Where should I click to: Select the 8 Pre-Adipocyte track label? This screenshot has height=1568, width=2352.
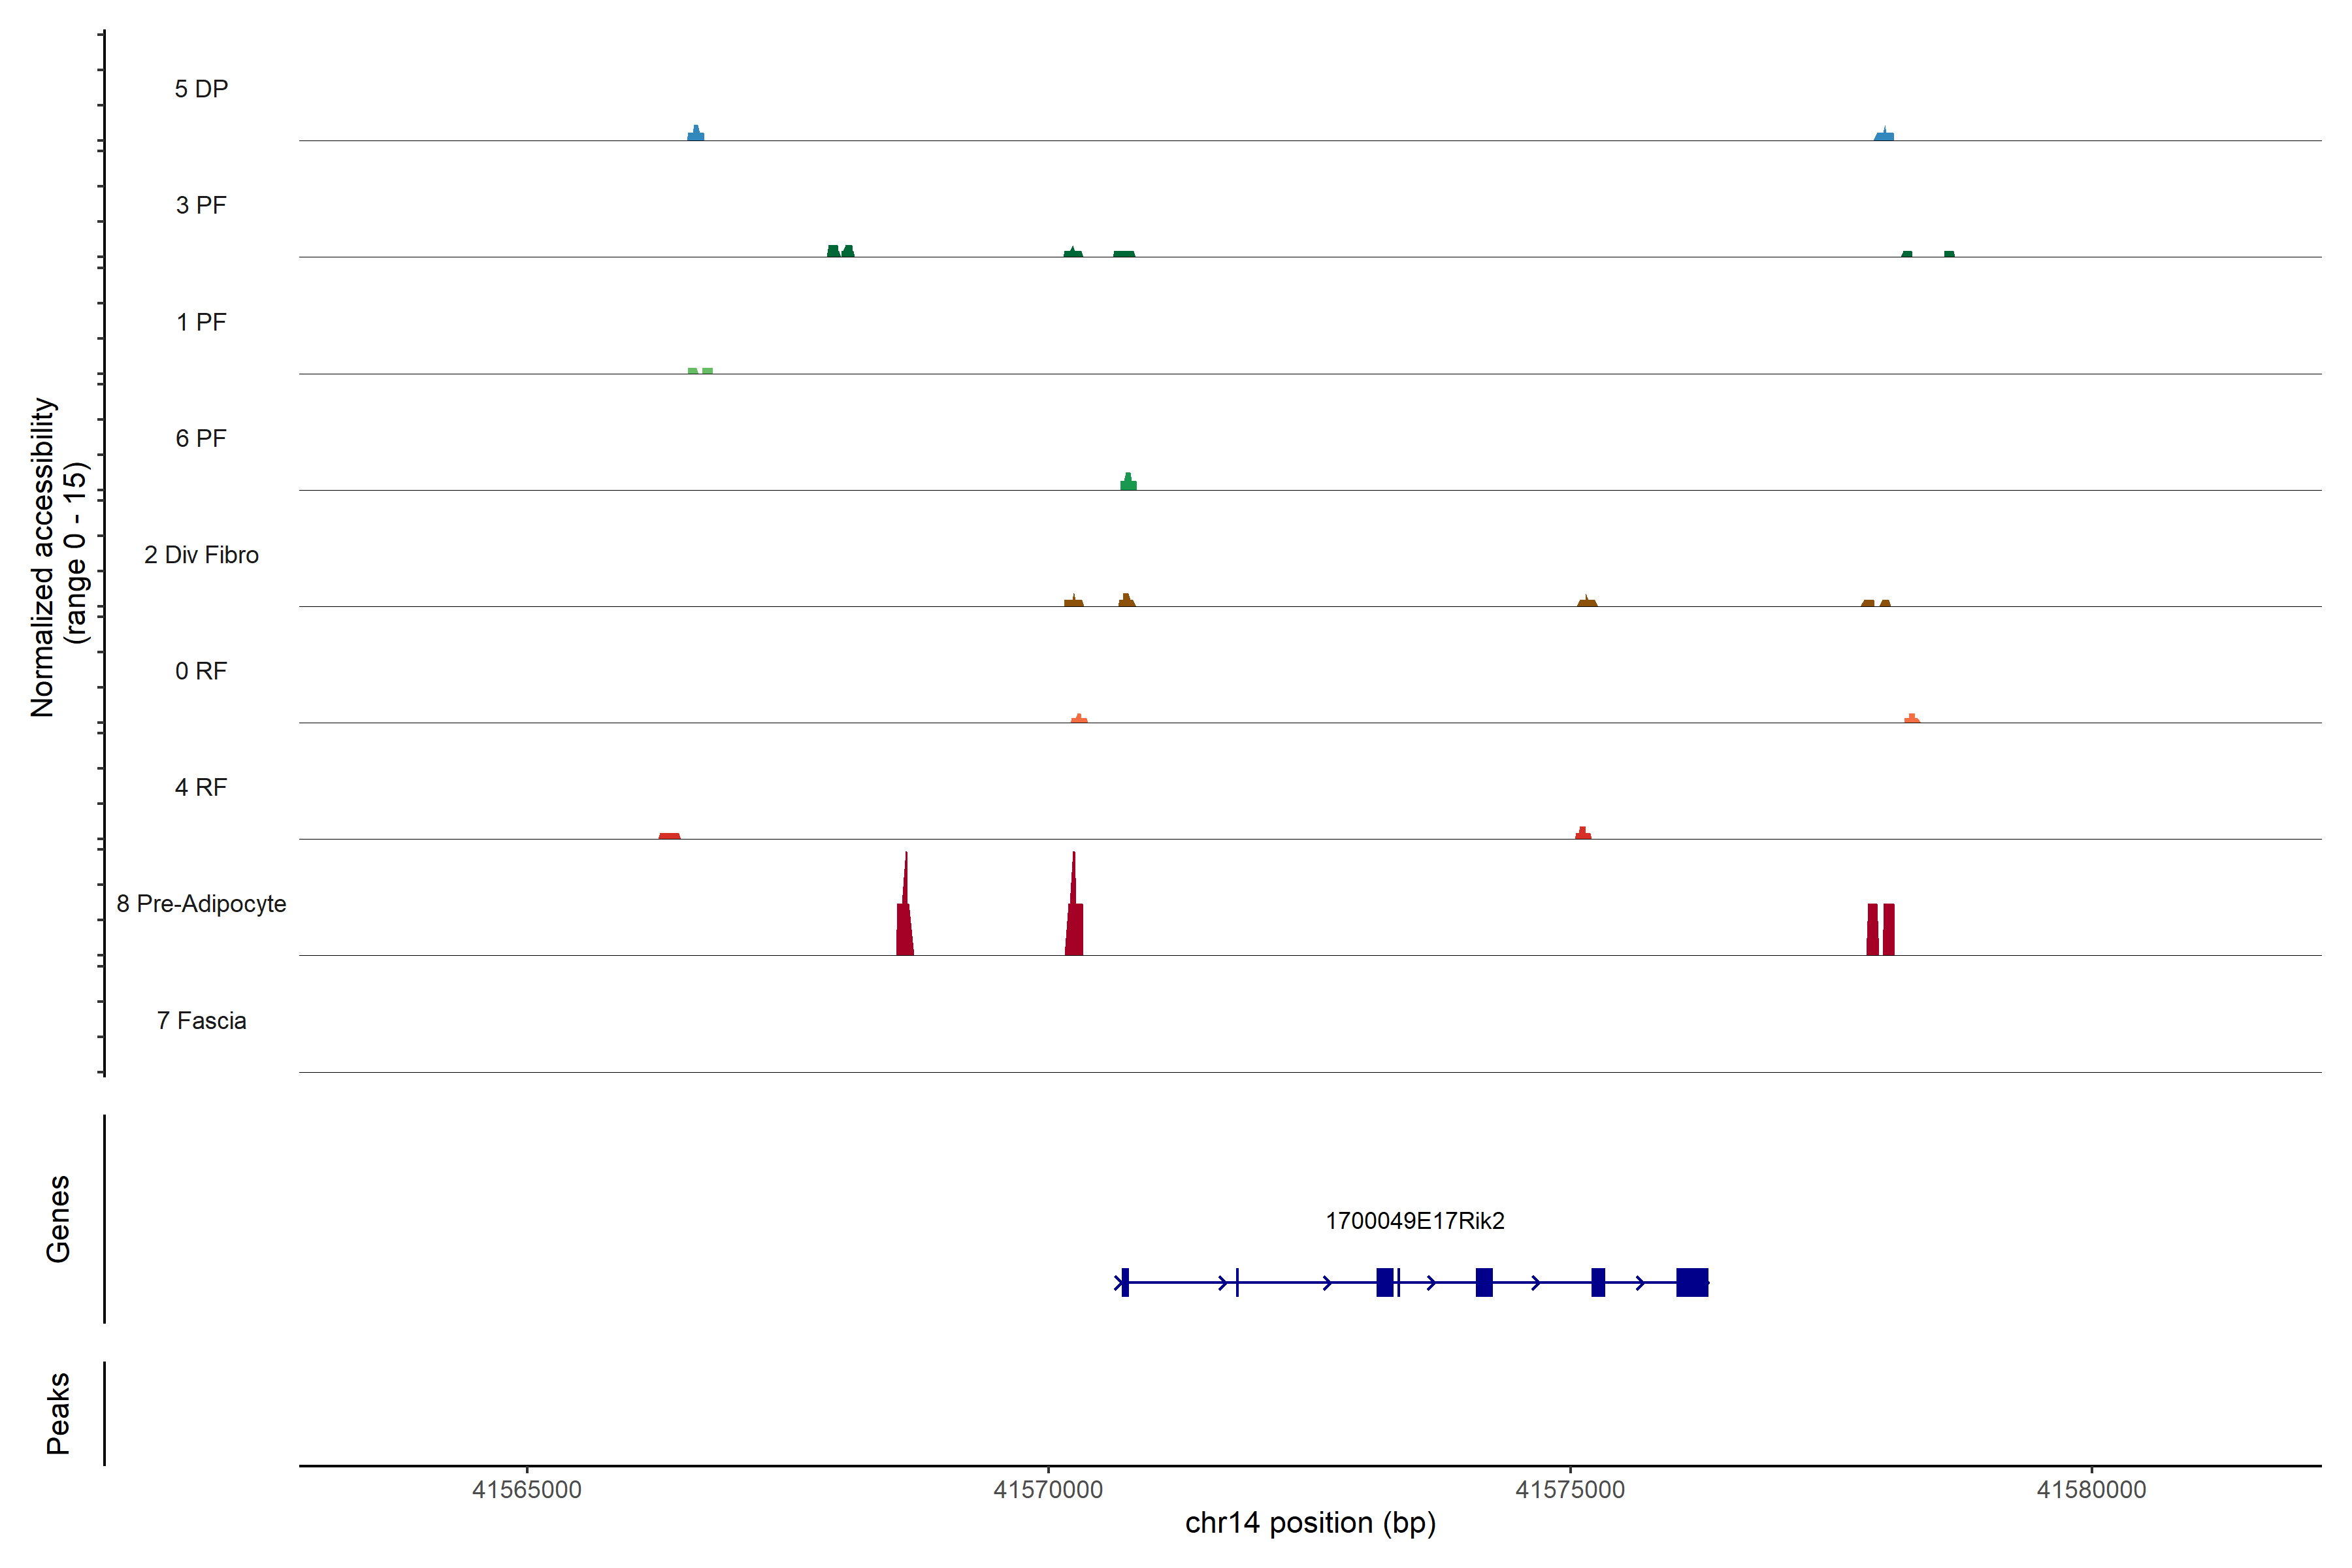(201, 904)
